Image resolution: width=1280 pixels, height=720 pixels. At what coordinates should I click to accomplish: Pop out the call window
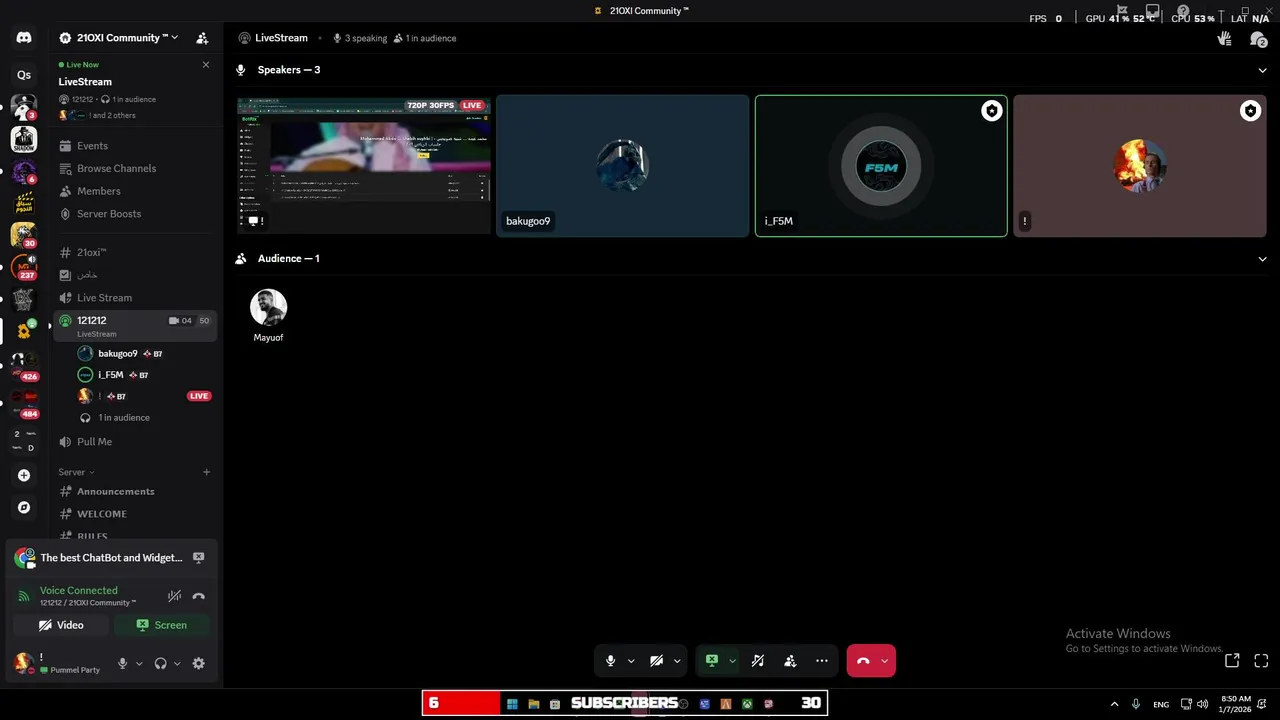(1232, 661)
